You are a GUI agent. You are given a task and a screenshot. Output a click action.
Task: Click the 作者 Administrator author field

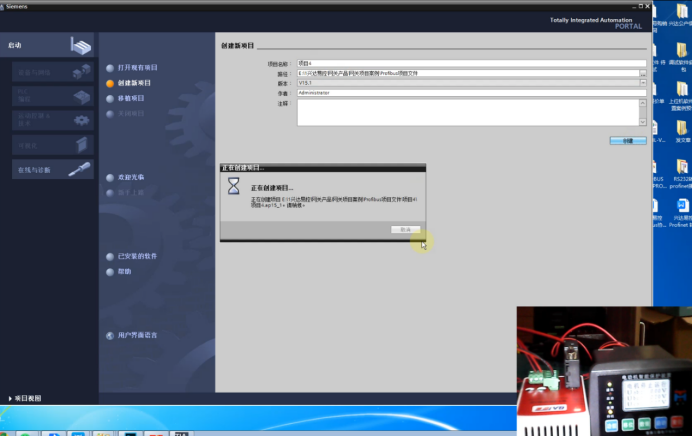click(x=471, y=93)
